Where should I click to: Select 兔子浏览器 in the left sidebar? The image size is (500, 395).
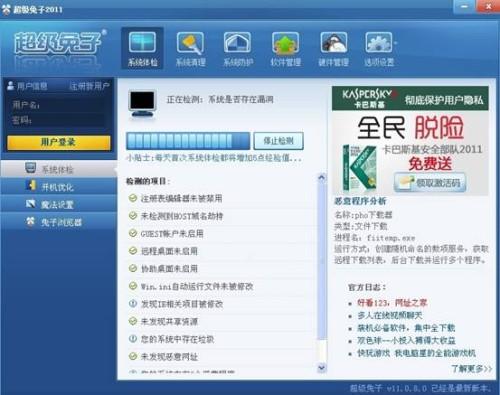pyautogui.click(x=59, y=222)
